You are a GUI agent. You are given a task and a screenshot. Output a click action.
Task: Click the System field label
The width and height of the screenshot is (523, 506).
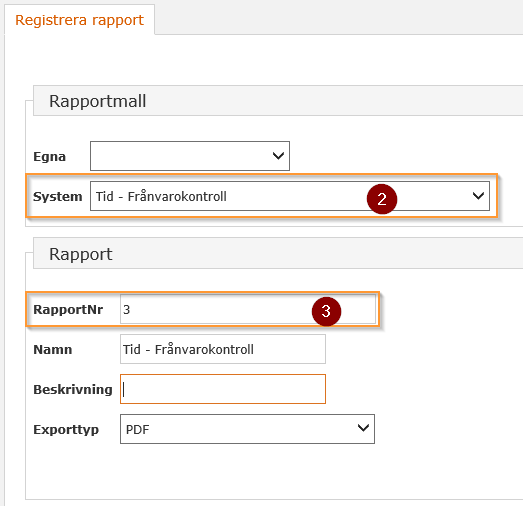[57, 196]
